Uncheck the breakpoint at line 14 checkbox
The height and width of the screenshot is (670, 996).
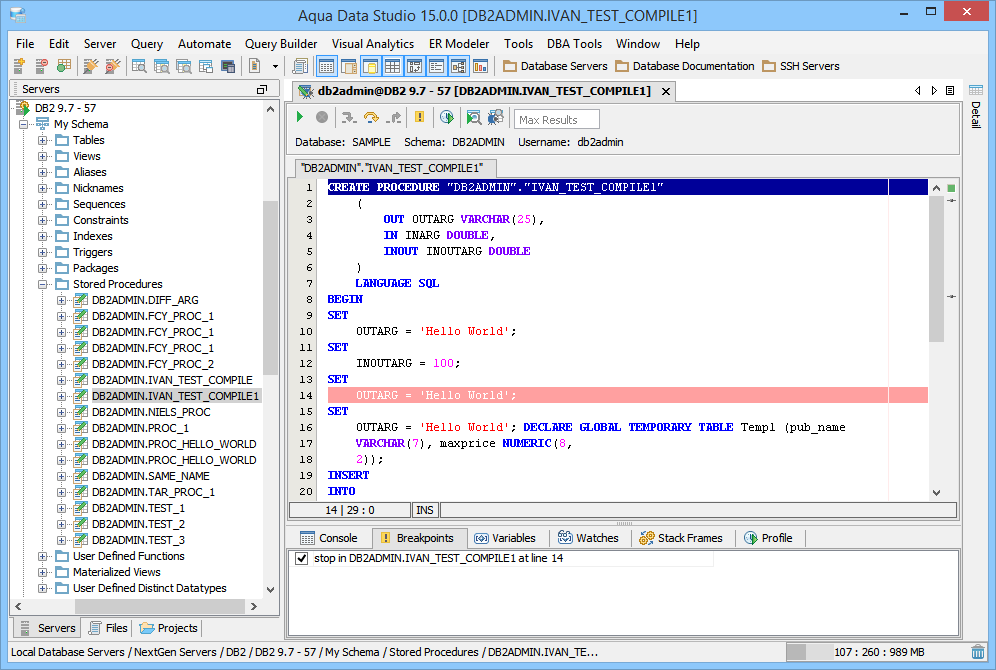302,558
